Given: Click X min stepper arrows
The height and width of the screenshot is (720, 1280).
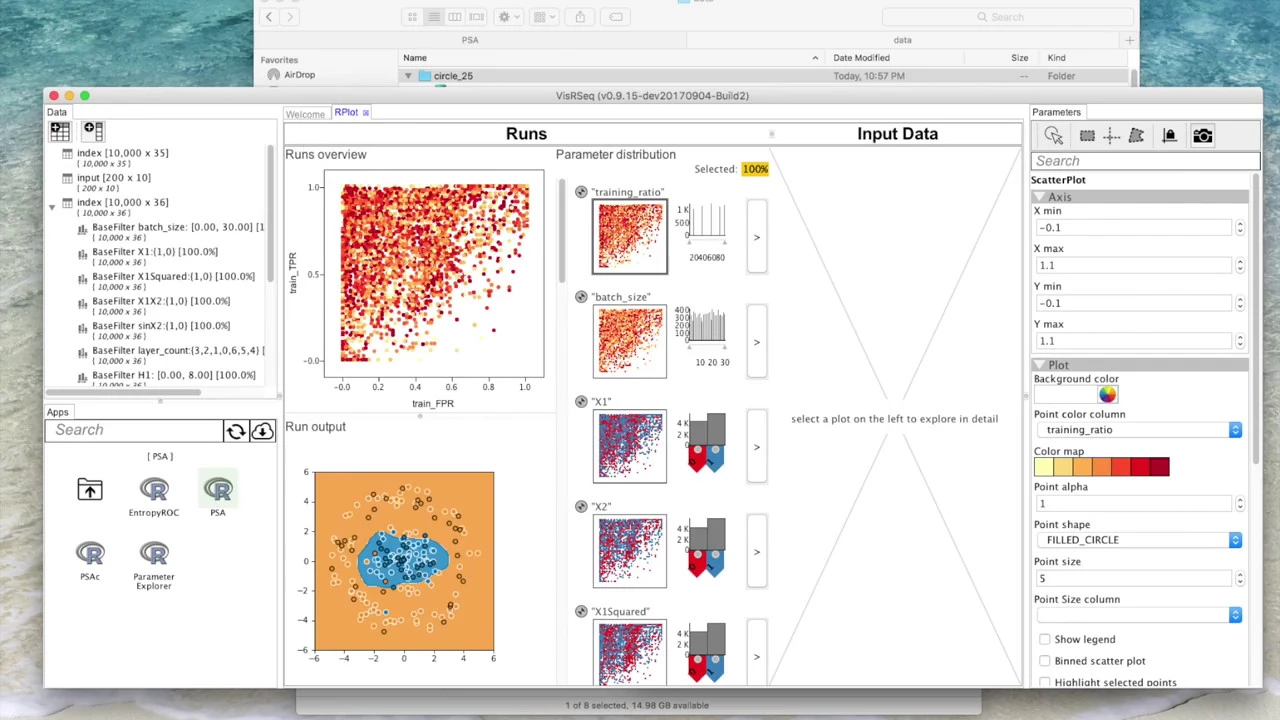Looking at the screenshot, I should 1240,228.
